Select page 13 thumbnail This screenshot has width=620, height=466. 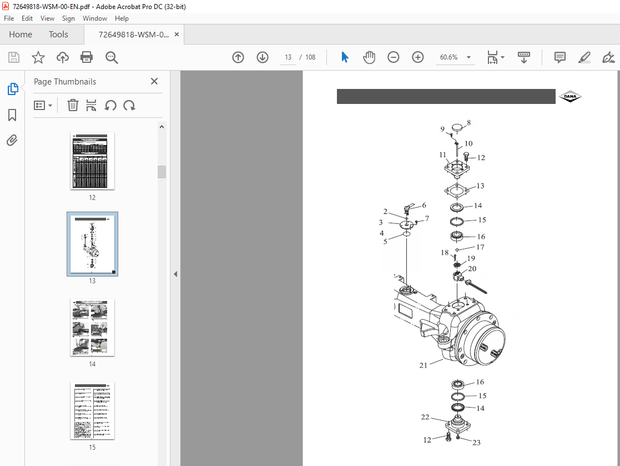point(92,244)
